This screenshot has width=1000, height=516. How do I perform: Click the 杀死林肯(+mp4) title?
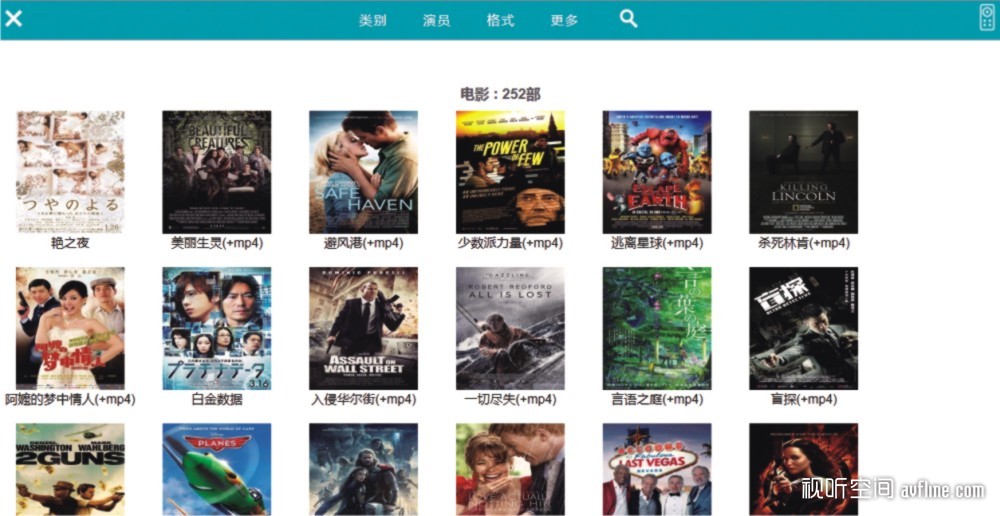tap(804, 243)
